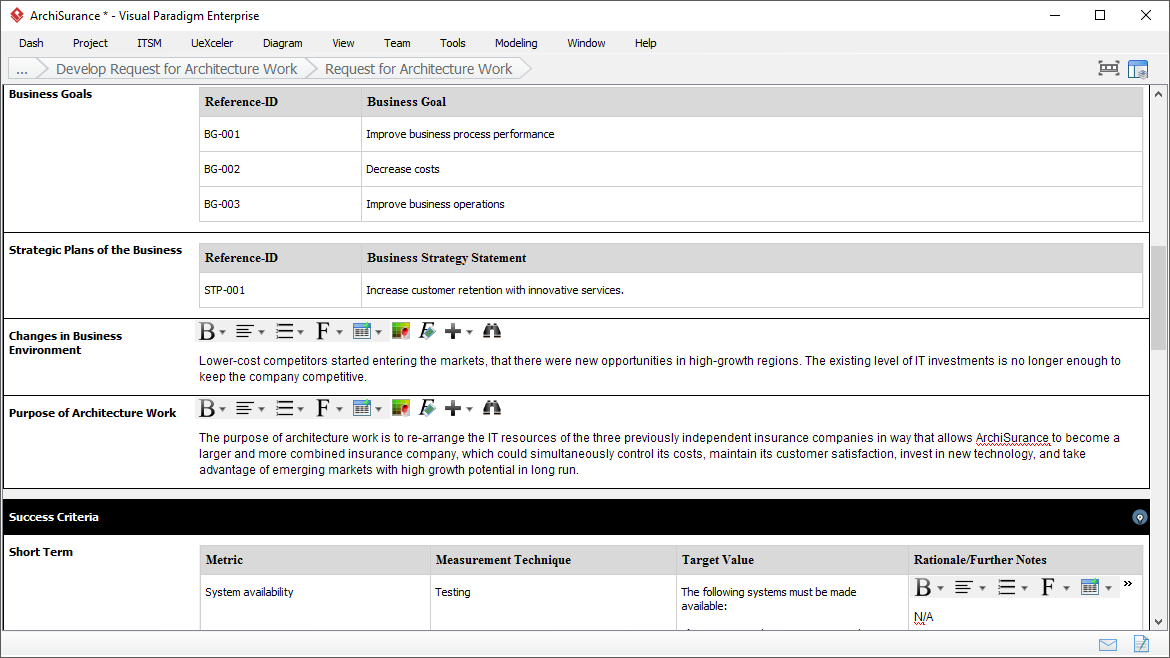Open the Modeling menu
1170x658 pixels.
[x=516, y=43]
